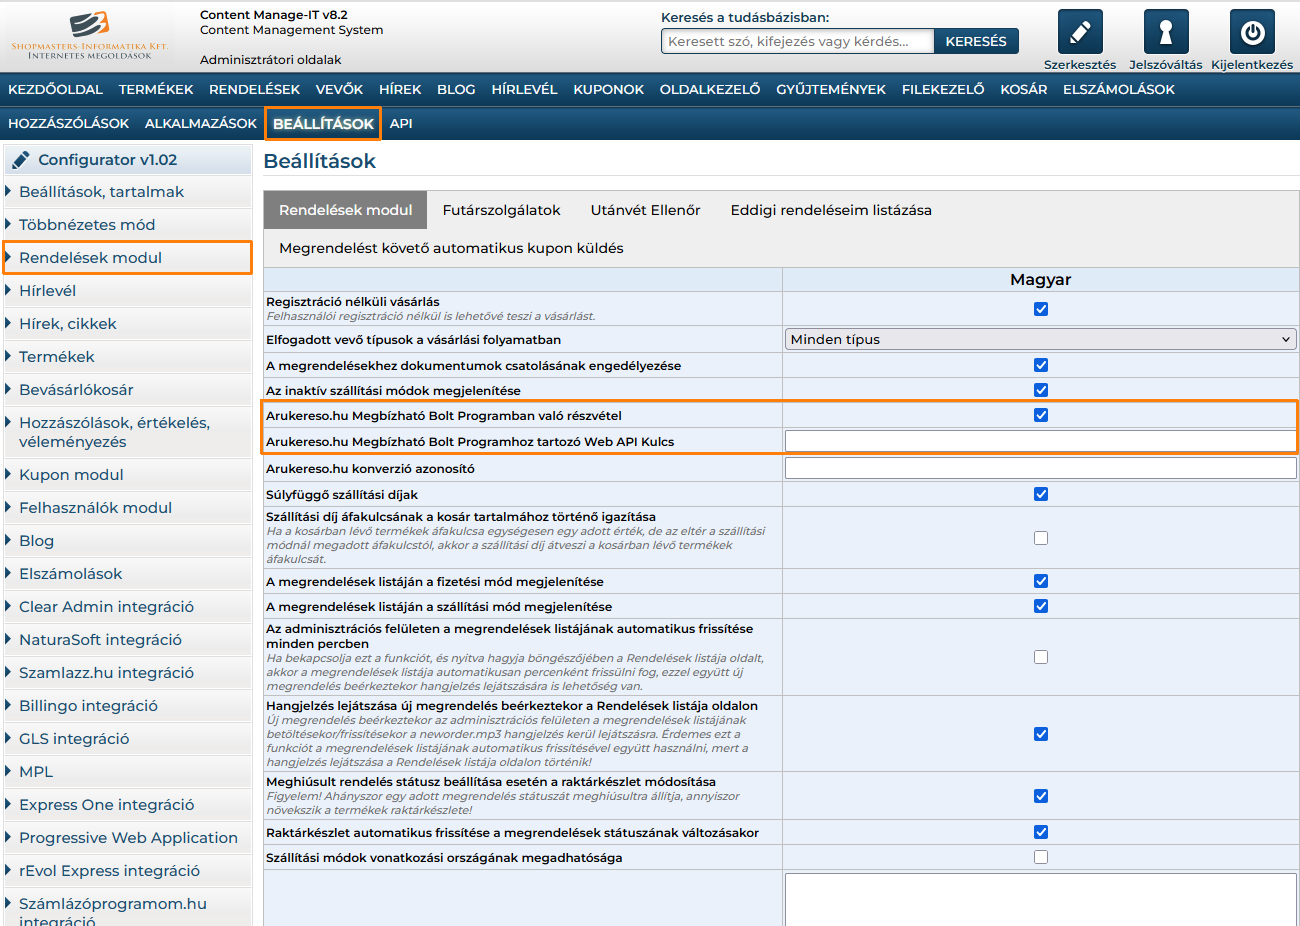Open Blog settings in sidebar
Screen dimensions: 1300x926
pyautogui.click(x=128, y=541)
